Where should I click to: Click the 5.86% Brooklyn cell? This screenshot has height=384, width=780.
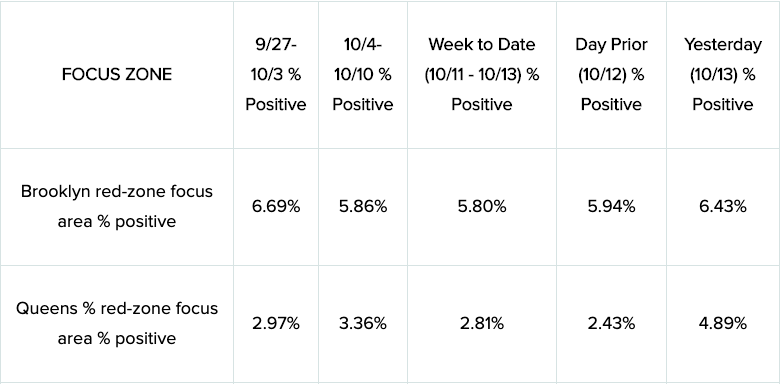tap(363, 206)
